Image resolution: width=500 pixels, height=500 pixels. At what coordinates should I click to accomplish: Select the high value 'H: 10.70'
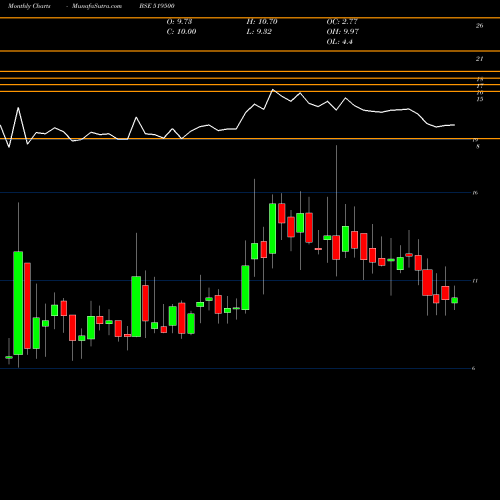point(262,22)
